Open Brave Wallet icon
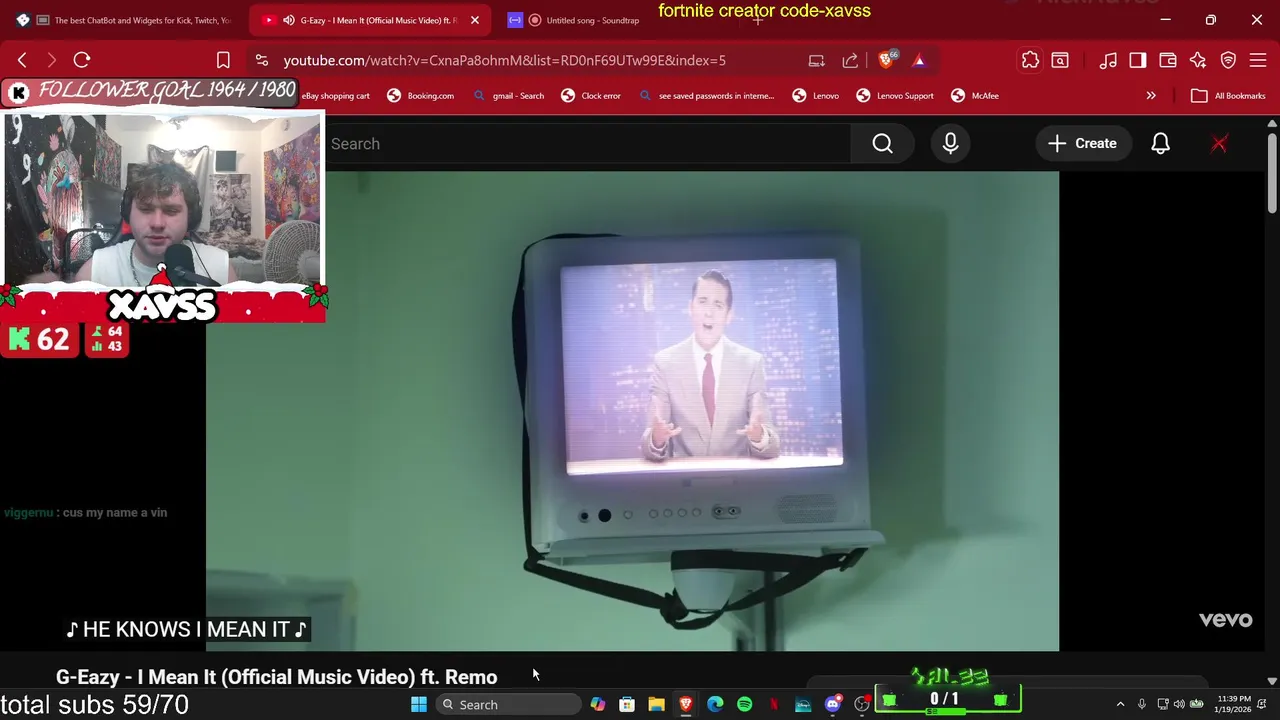Image resolution: width=1280 pixels, height=720 pixels. [1168, 60]
